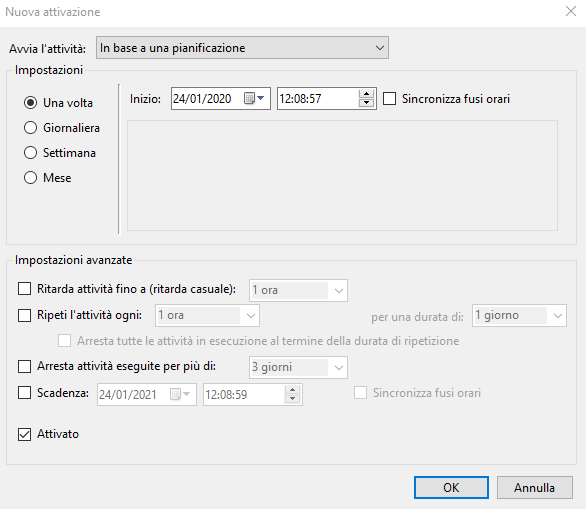The image size is (586, 509).
Task: Decrease the Inizio time with down arrow
Action: point(366,103)
